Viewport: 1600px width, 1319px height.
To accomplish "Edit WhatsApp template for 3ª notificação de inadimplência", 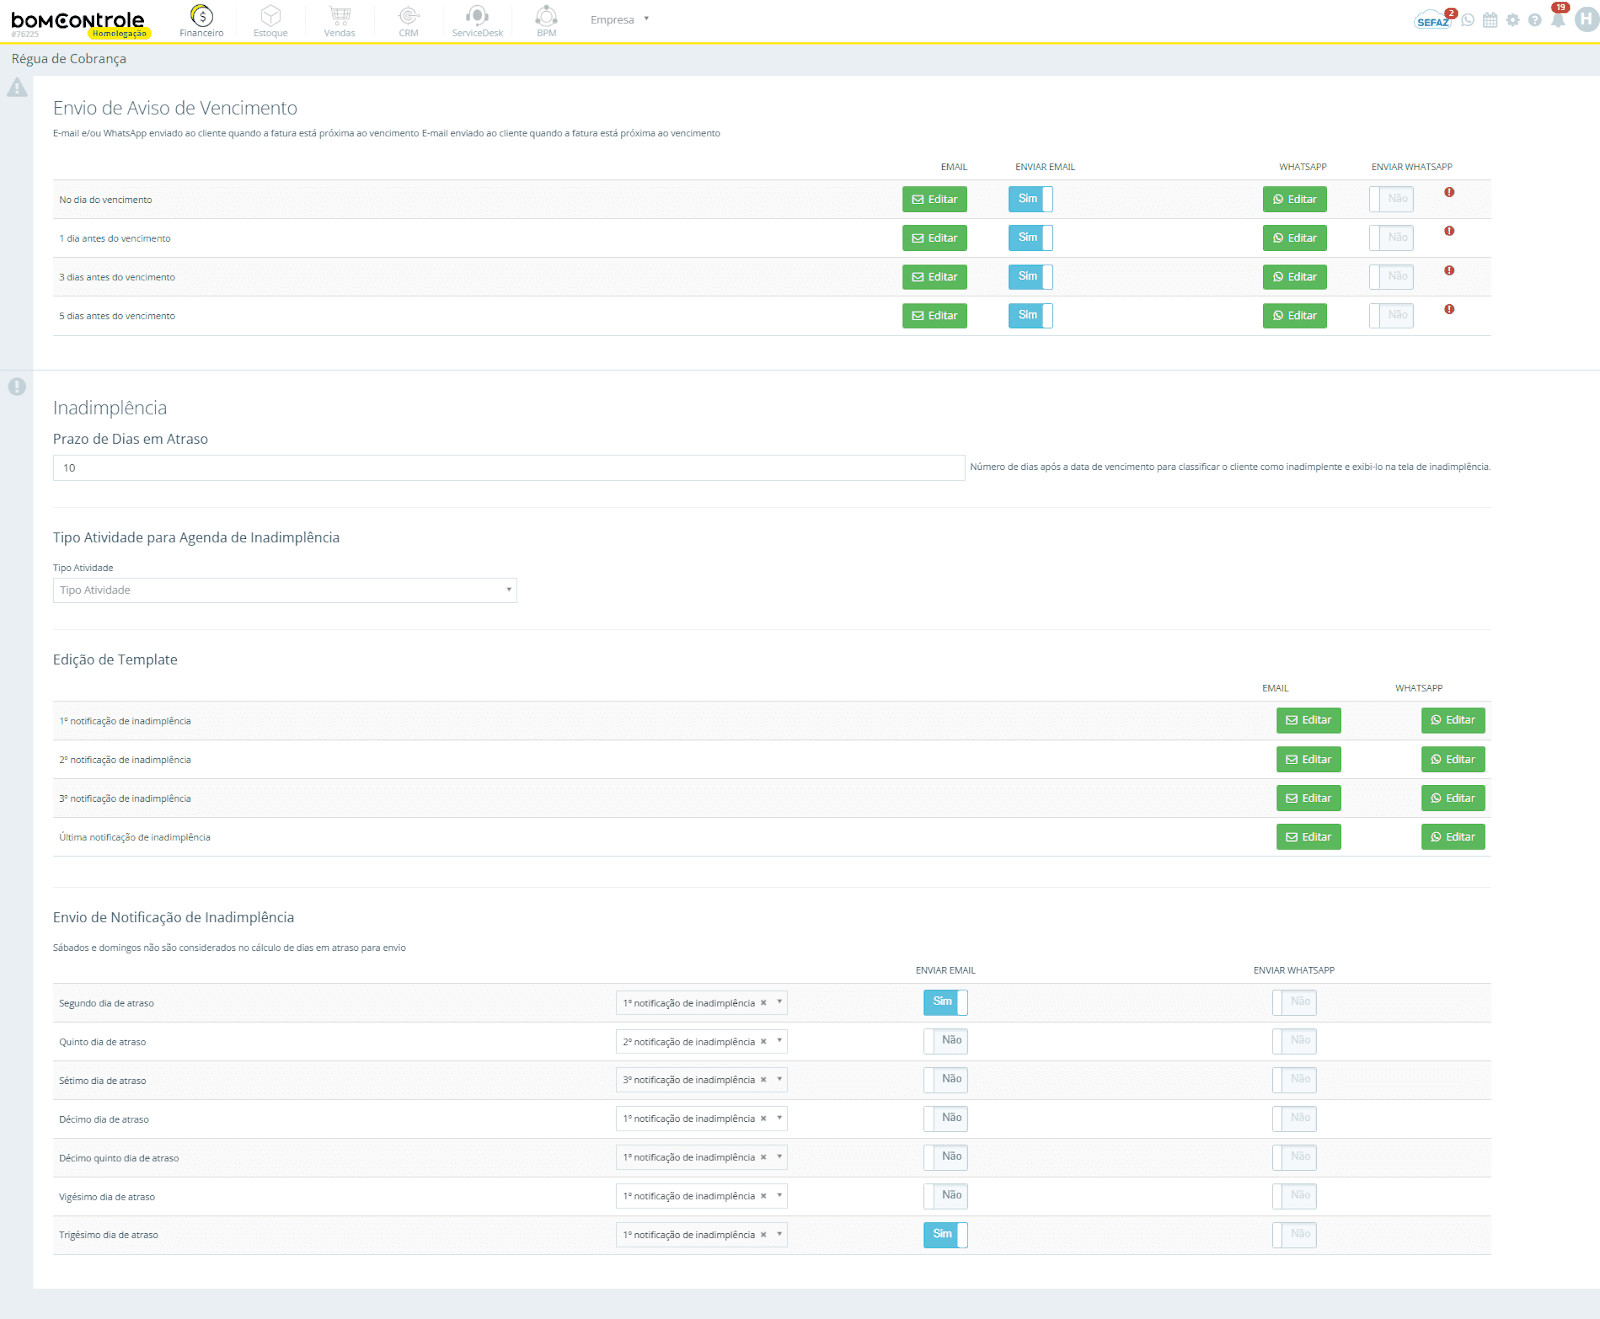I will point(1453,798).
